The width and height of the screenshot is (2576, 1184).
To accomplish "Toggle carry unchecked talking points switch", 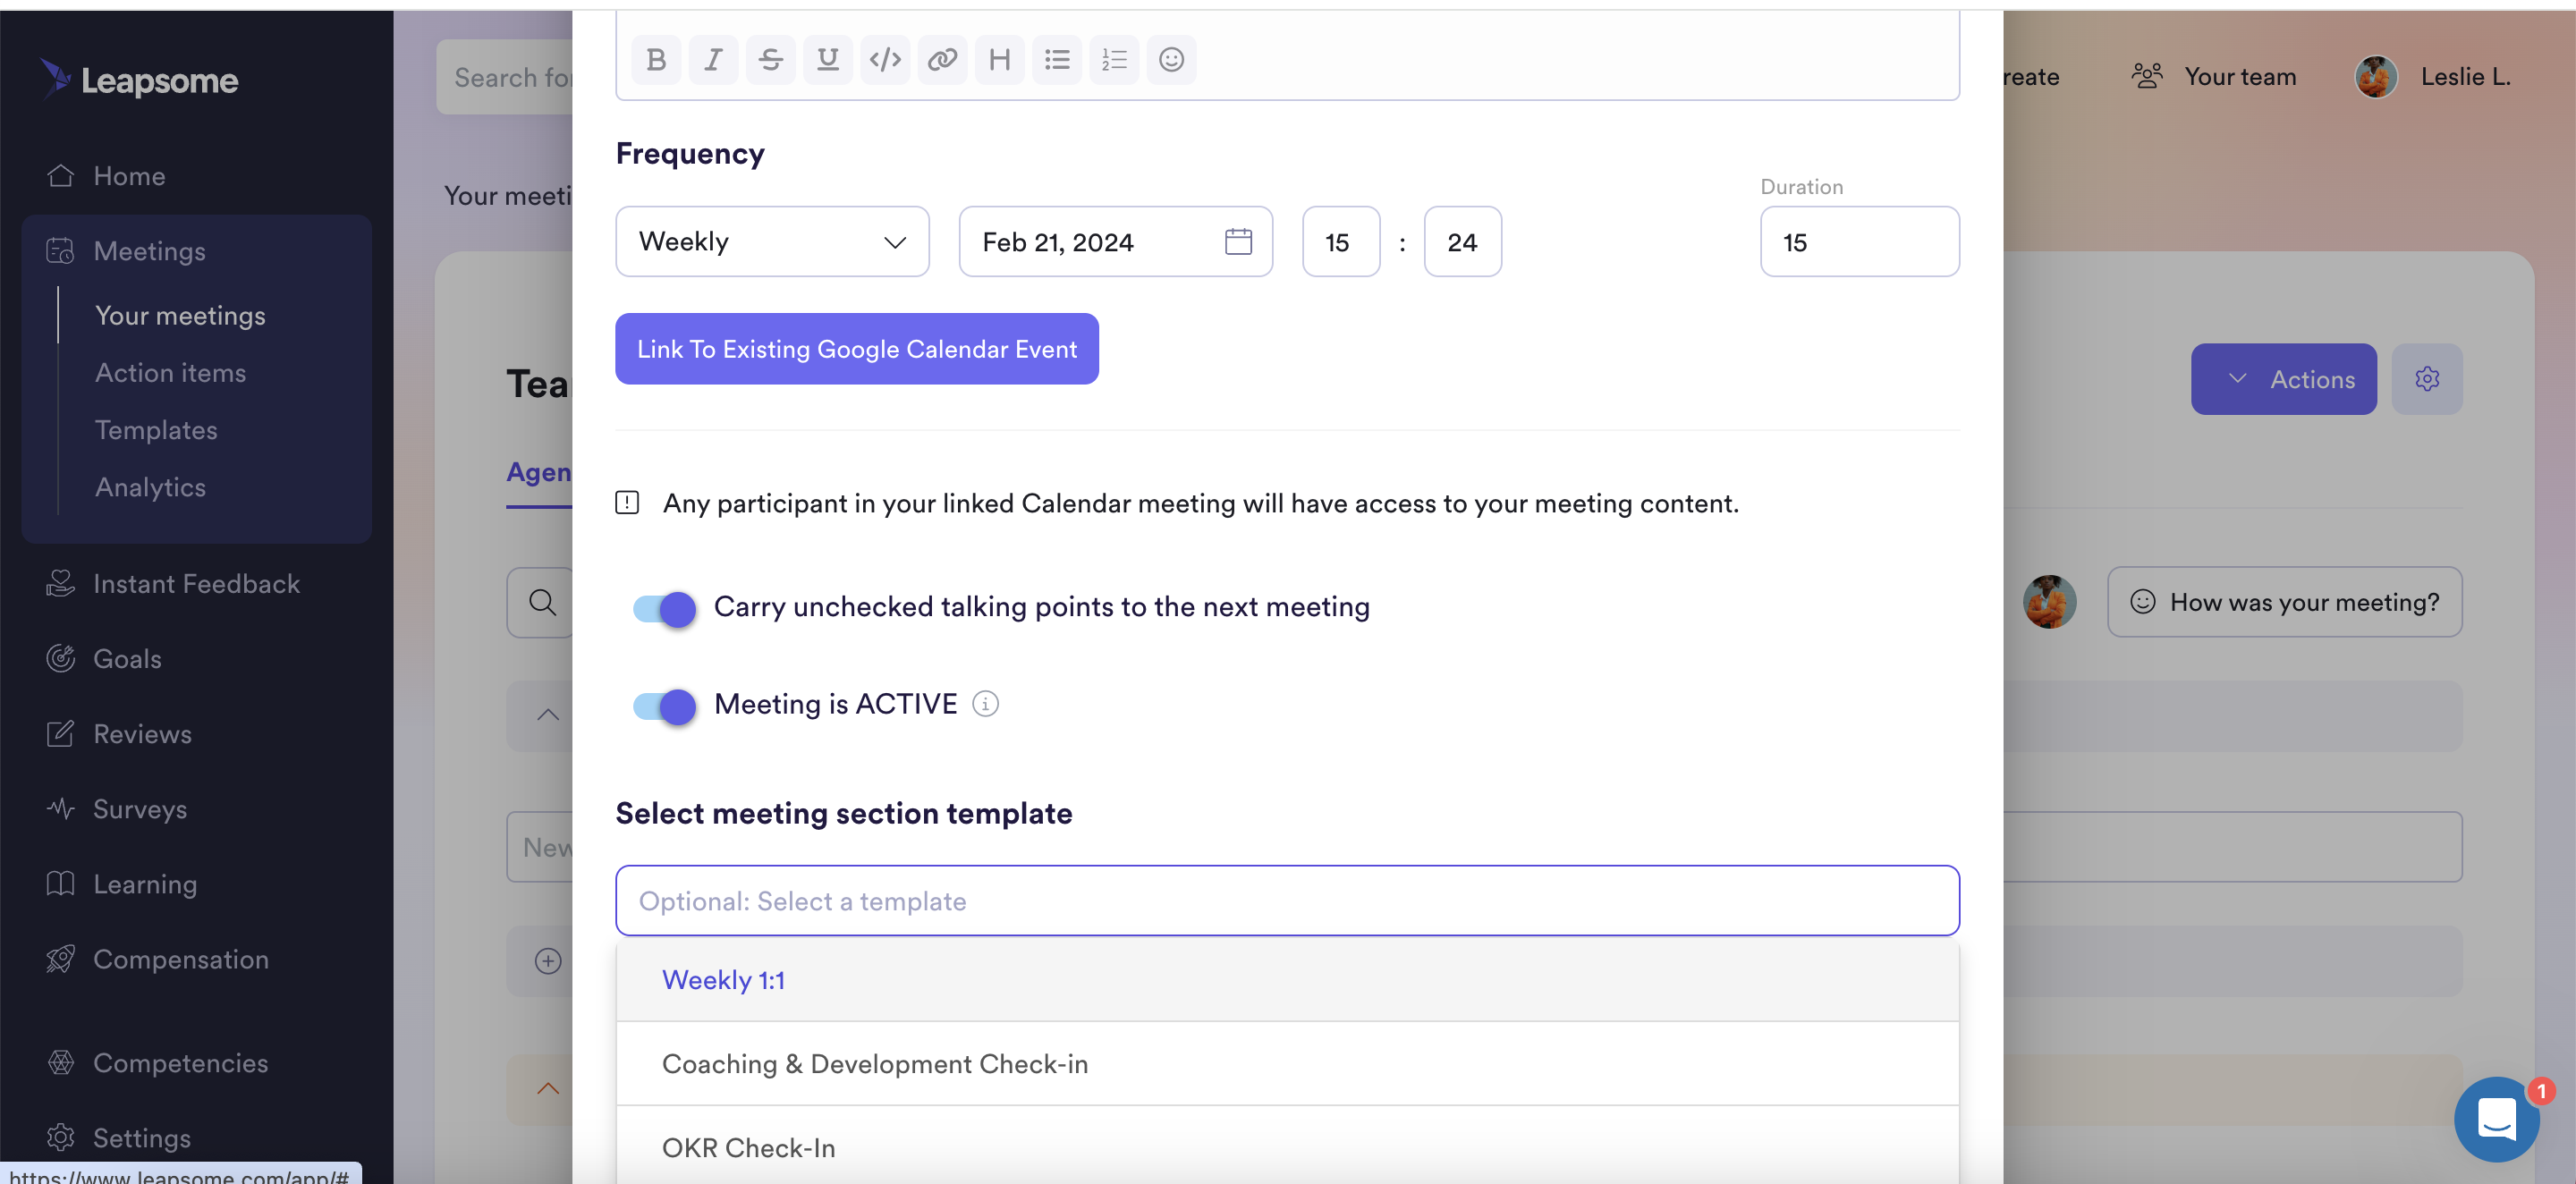I will tap(664, 608).
